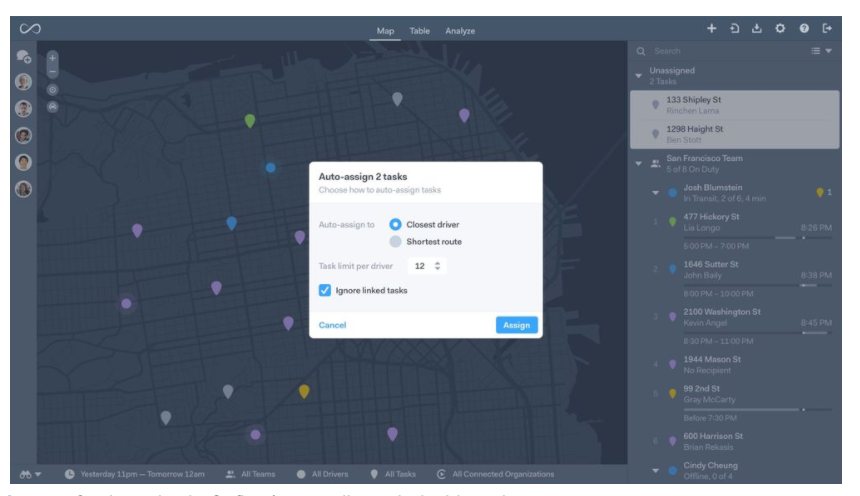
Task: Click the Assign button
Action: click(517, 325)
